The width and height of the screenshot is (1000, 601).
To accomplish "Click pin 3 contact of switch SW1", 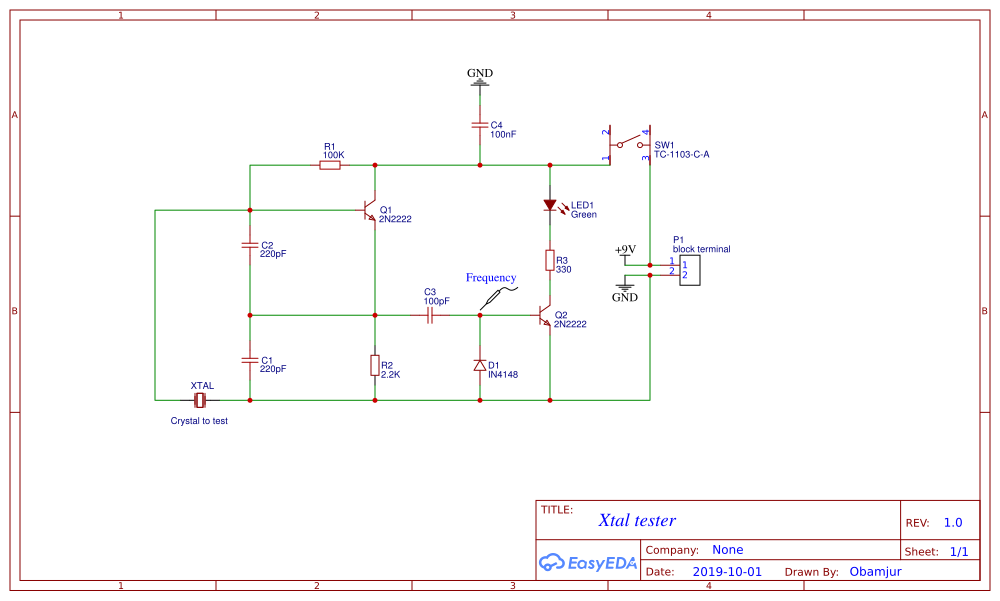I will coord(649,158).
